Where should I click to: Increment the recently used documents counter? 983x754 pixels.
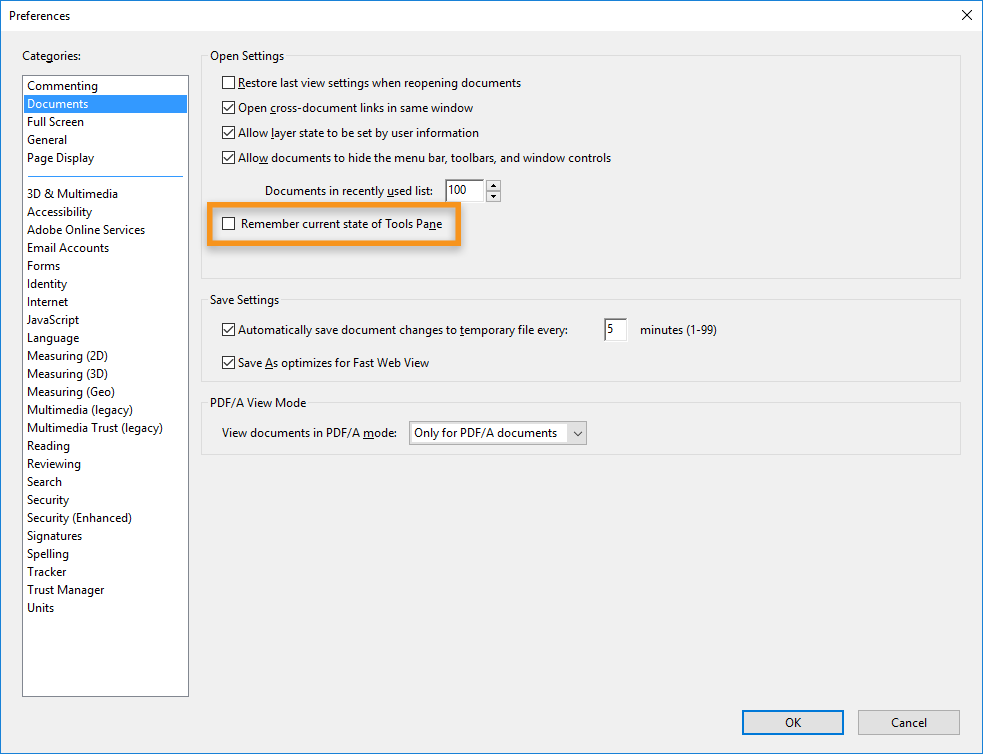coord(493,185)
